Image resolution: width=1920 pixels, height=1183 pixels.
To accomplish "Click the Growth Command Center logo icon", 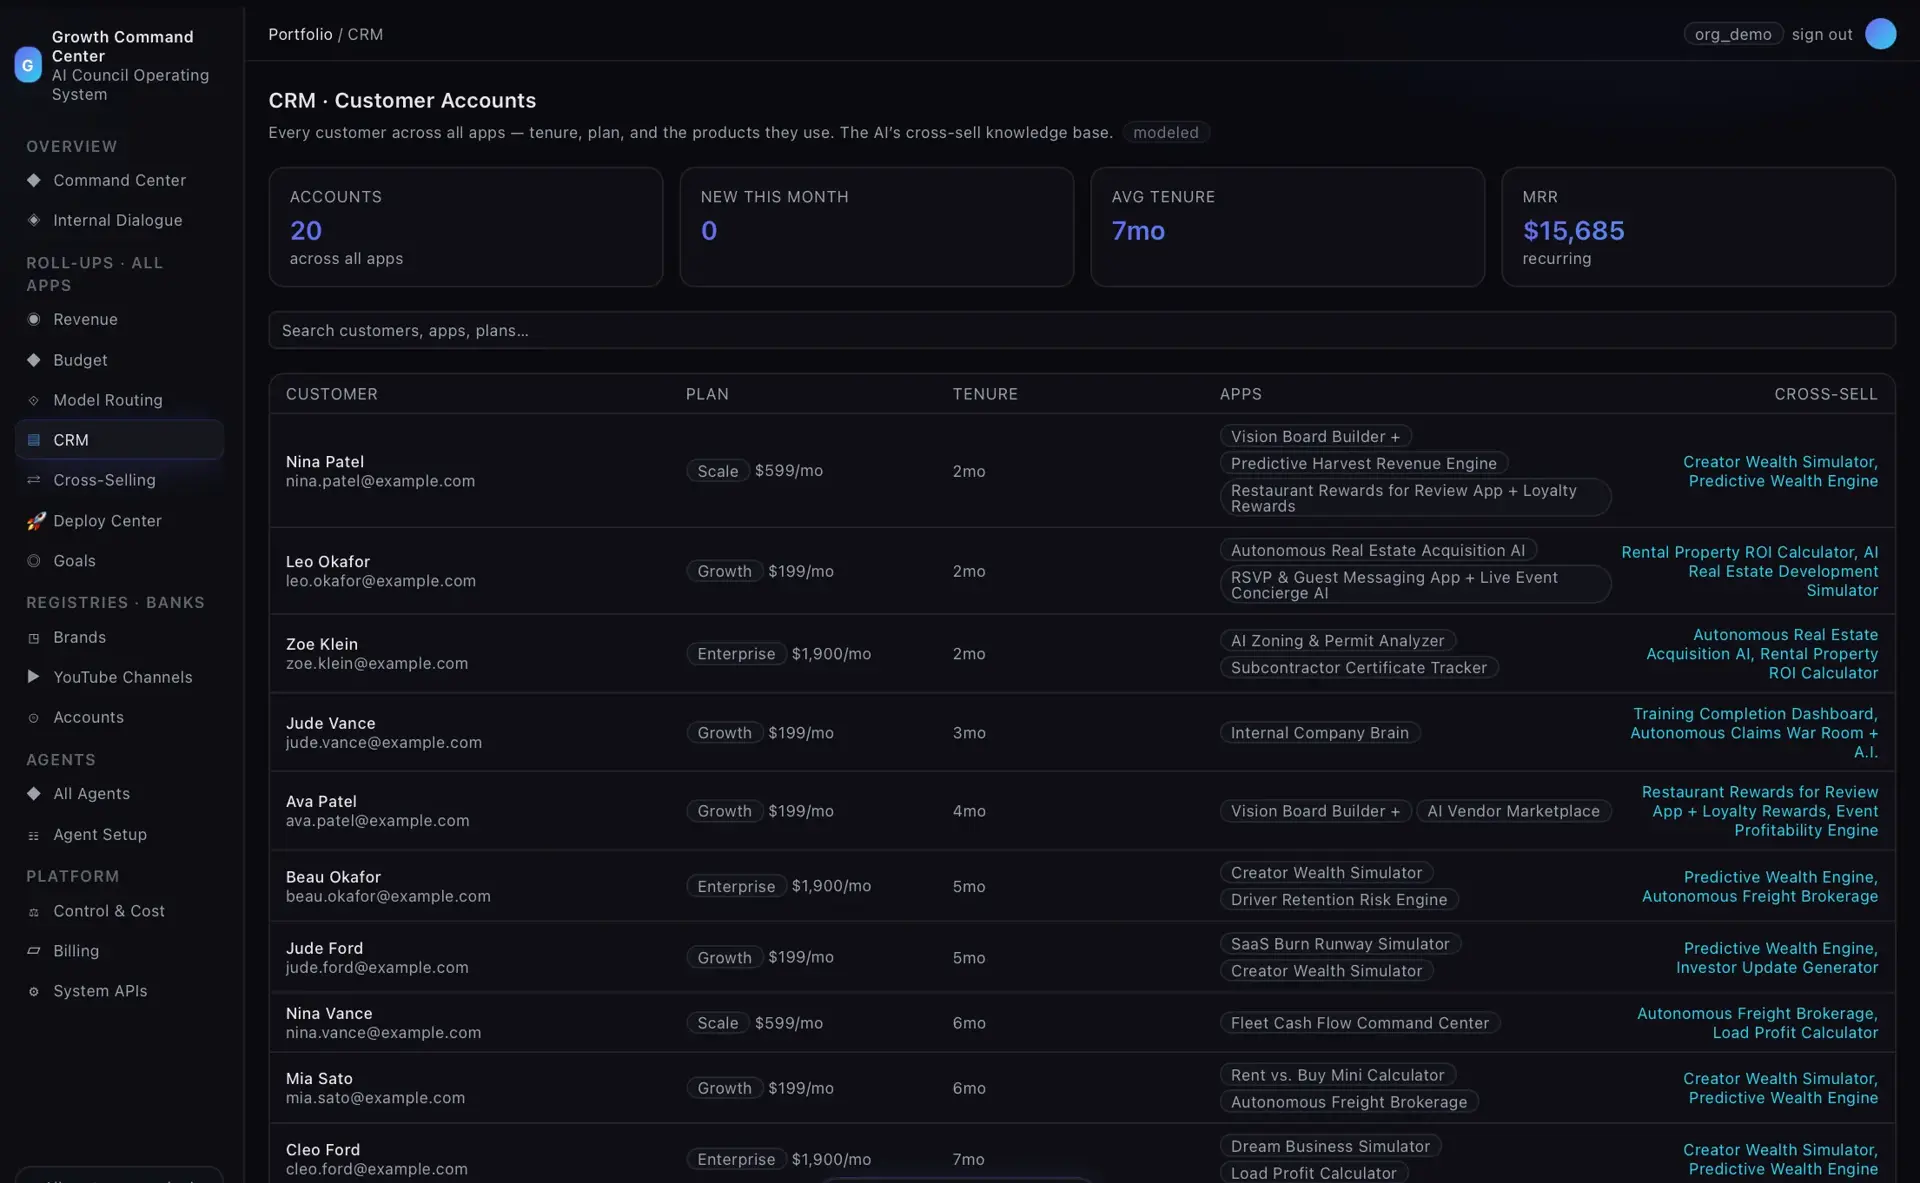I will point(28,65).
